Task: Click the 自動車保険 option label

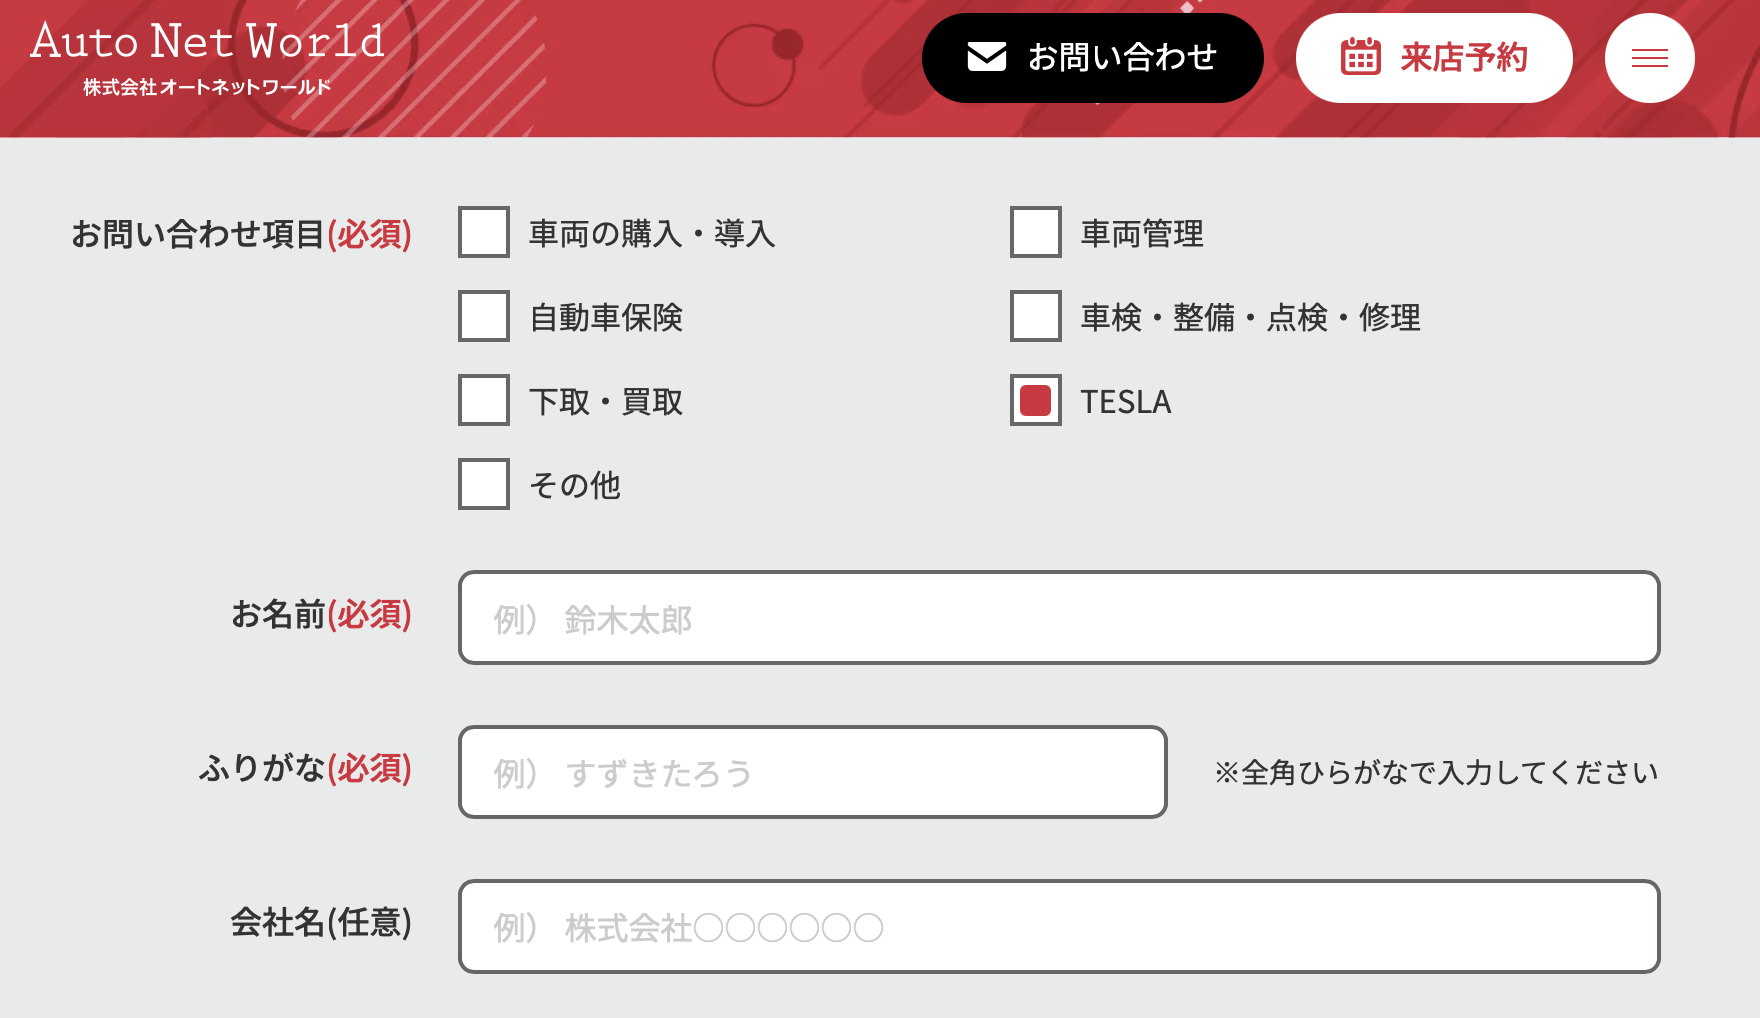Action: [x=606, y=317]
